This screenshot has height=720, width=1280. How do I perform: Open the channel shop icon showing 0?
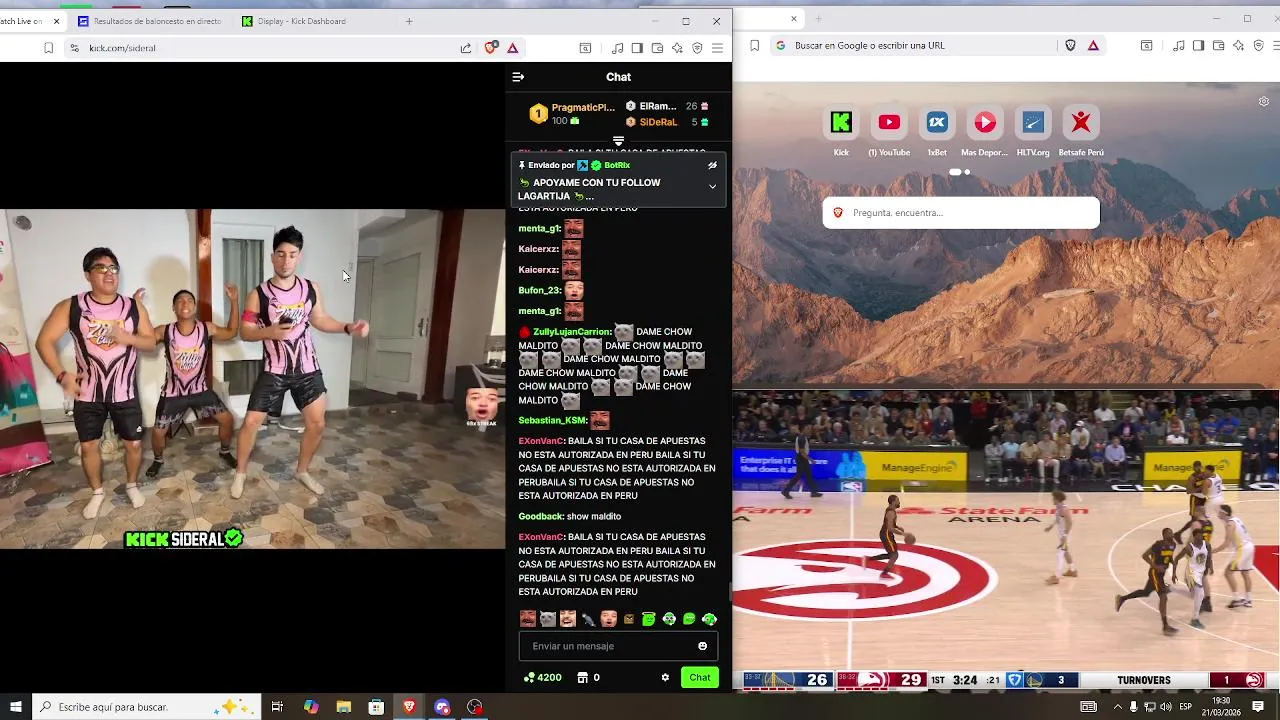(x=588, y=677)
